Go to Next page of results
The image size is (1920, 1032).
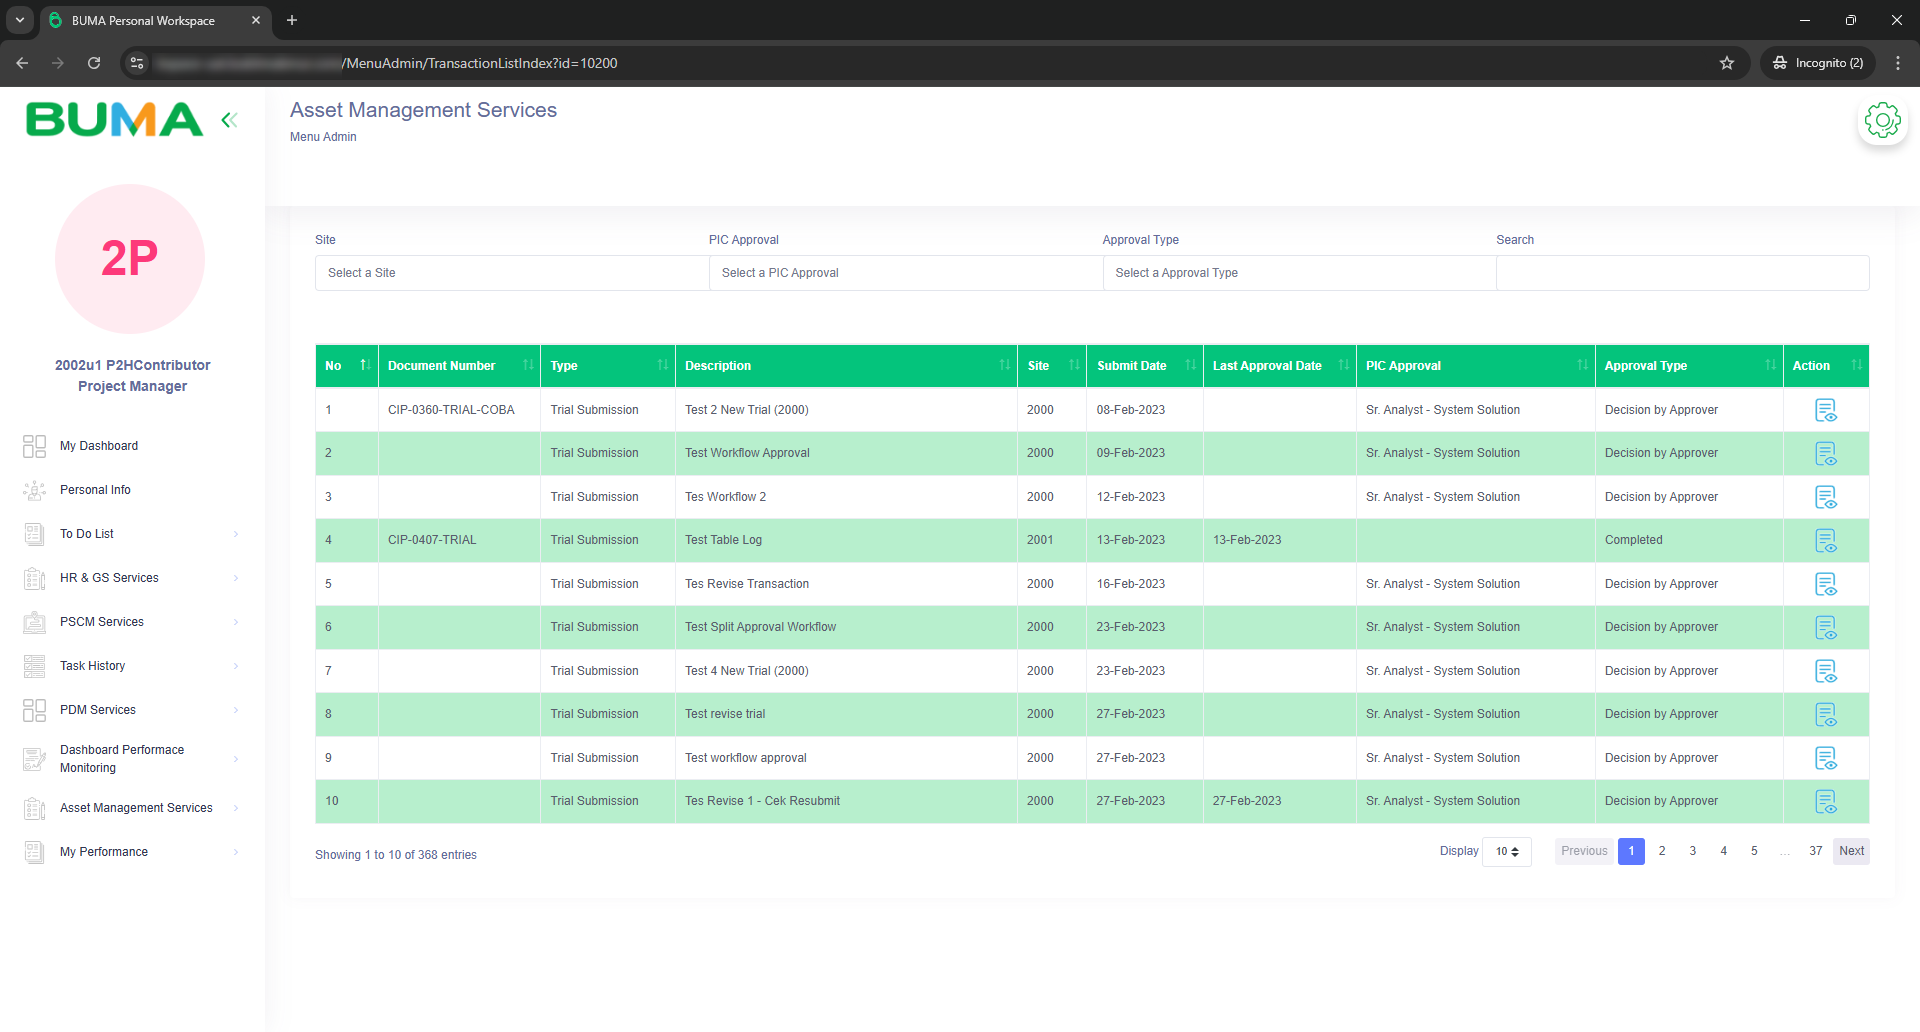[x=1851, y=851]
